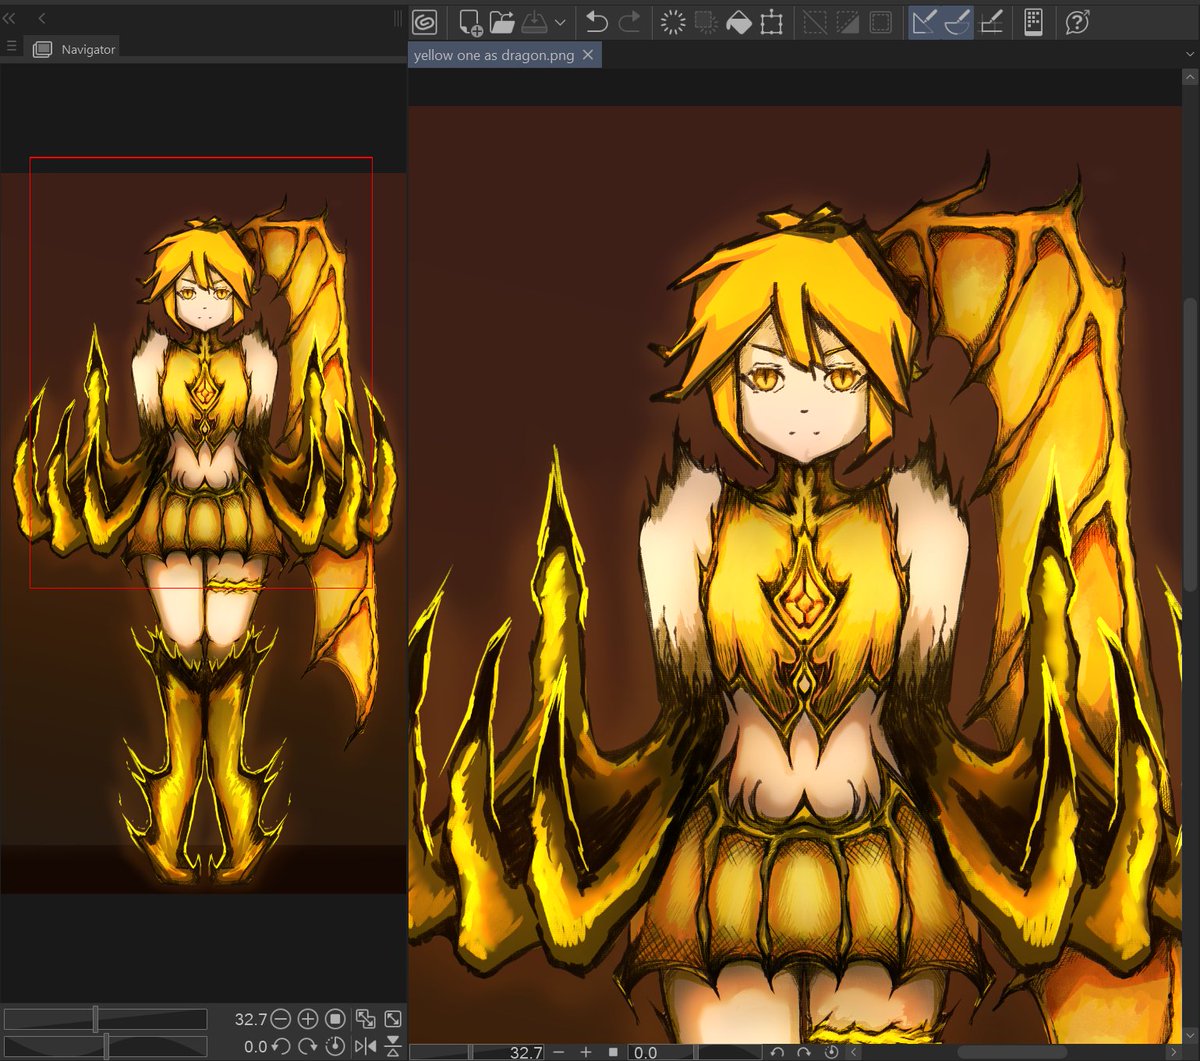The height and width of the screenshot is (1061, 1200).
Task: Zoom in in the Navigator
Action: tap(308, 1019)
